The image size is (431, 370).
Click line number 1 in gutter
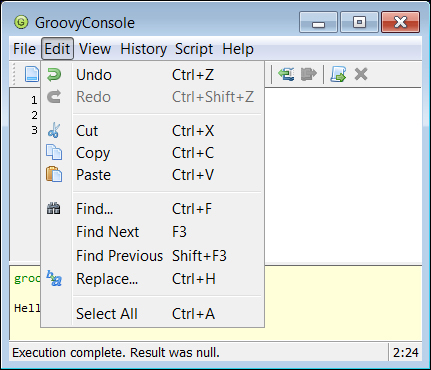tap(34, 100)
